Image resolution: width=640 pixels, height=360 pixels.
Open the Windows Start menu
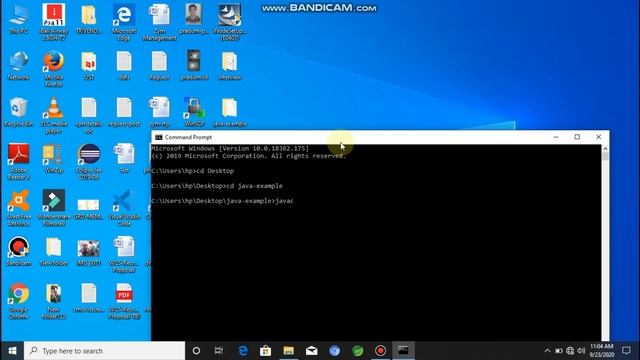click(12, 351)
